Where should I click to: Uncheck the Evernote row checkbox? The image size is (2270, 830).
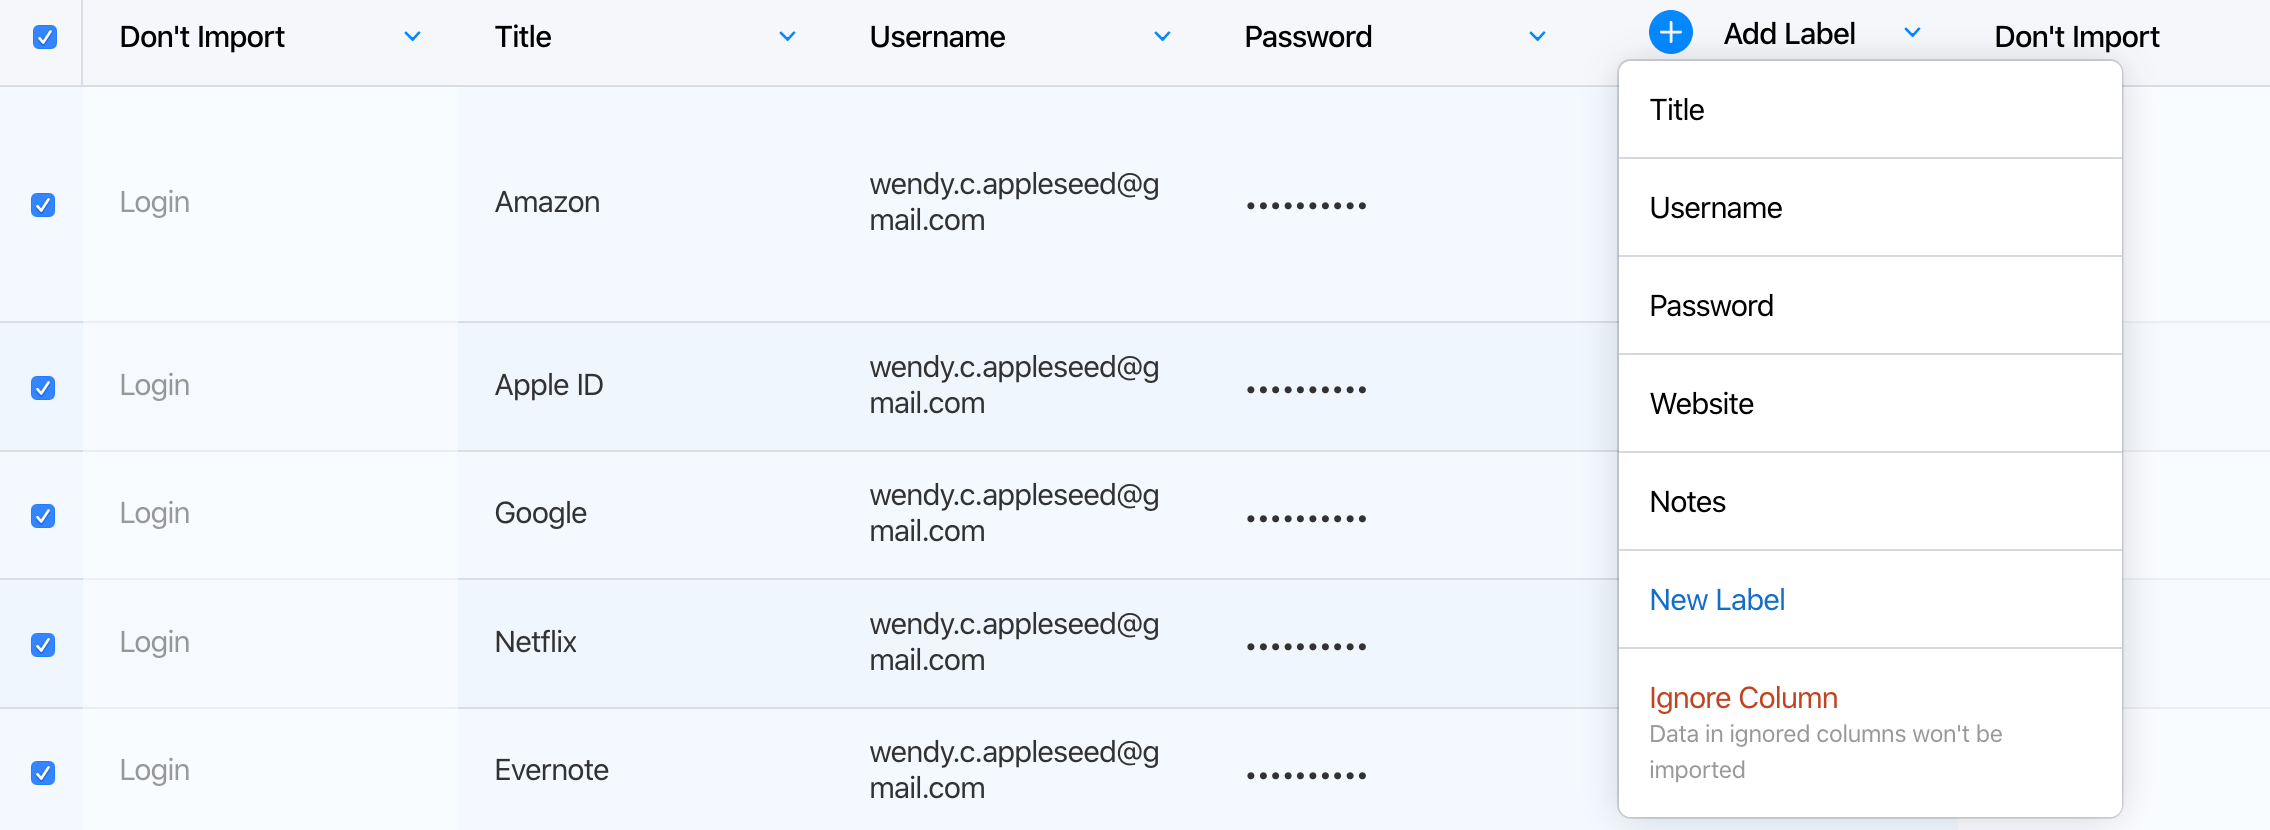42,773
